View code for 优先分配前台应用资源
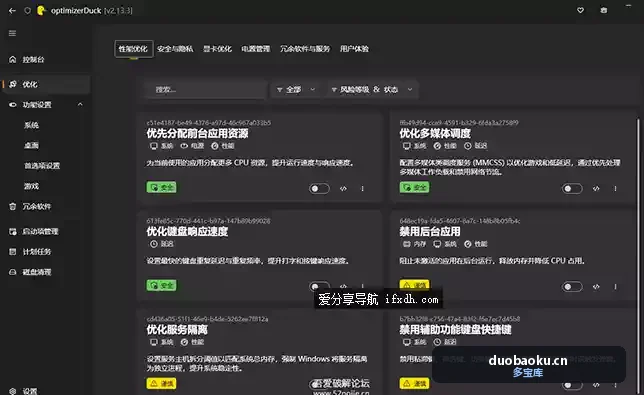 [343, 188]
